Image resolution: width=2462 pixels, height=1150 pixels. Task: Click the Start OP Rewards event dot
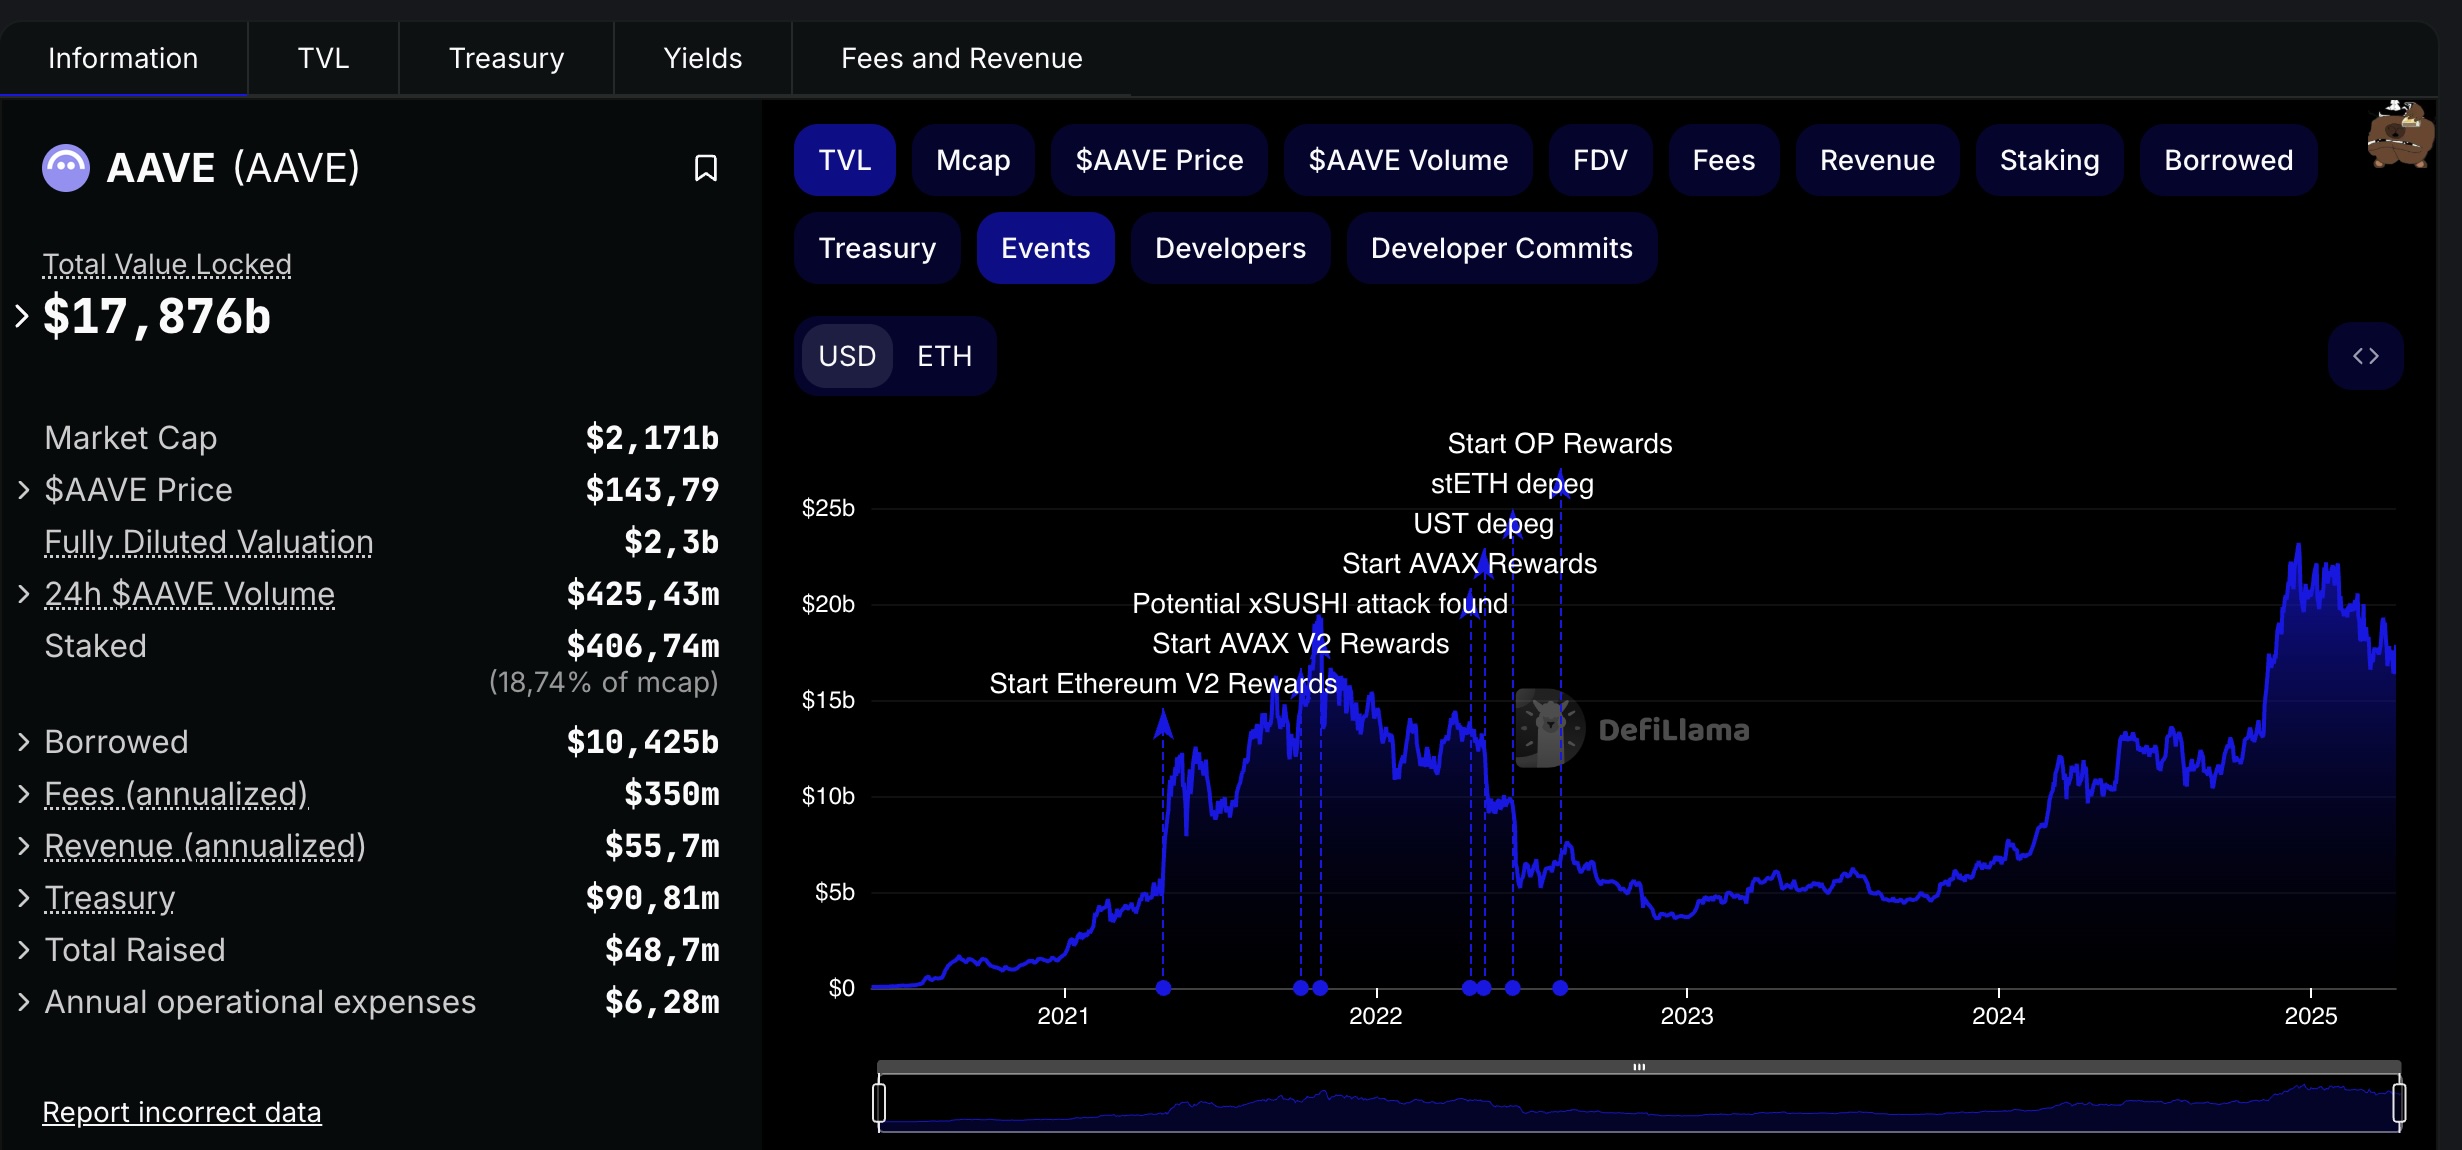tap(1560, 988)
